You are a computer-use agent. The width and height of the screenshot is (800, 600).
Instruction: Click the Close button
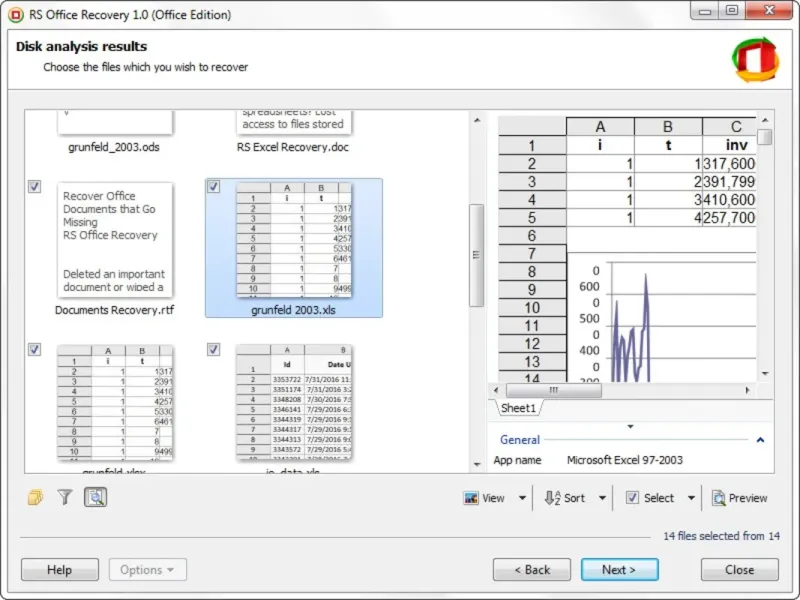(739, 569)
